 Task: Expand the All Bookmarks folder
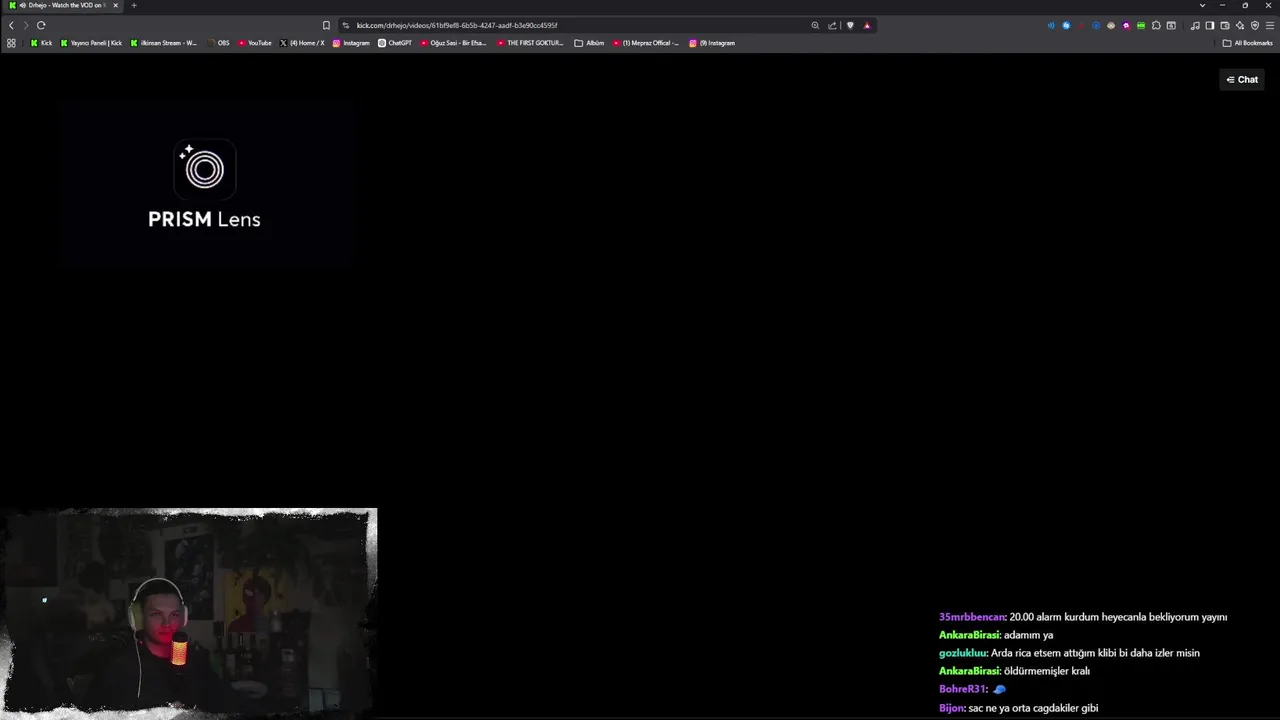pyautogui.click(x=1248, y=43)
